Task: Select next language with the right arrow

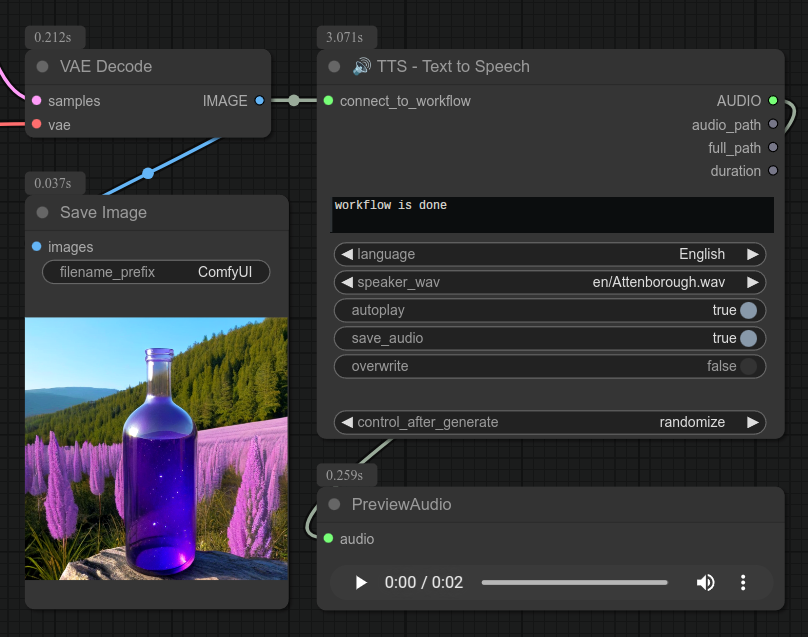Action: [753, 254]
